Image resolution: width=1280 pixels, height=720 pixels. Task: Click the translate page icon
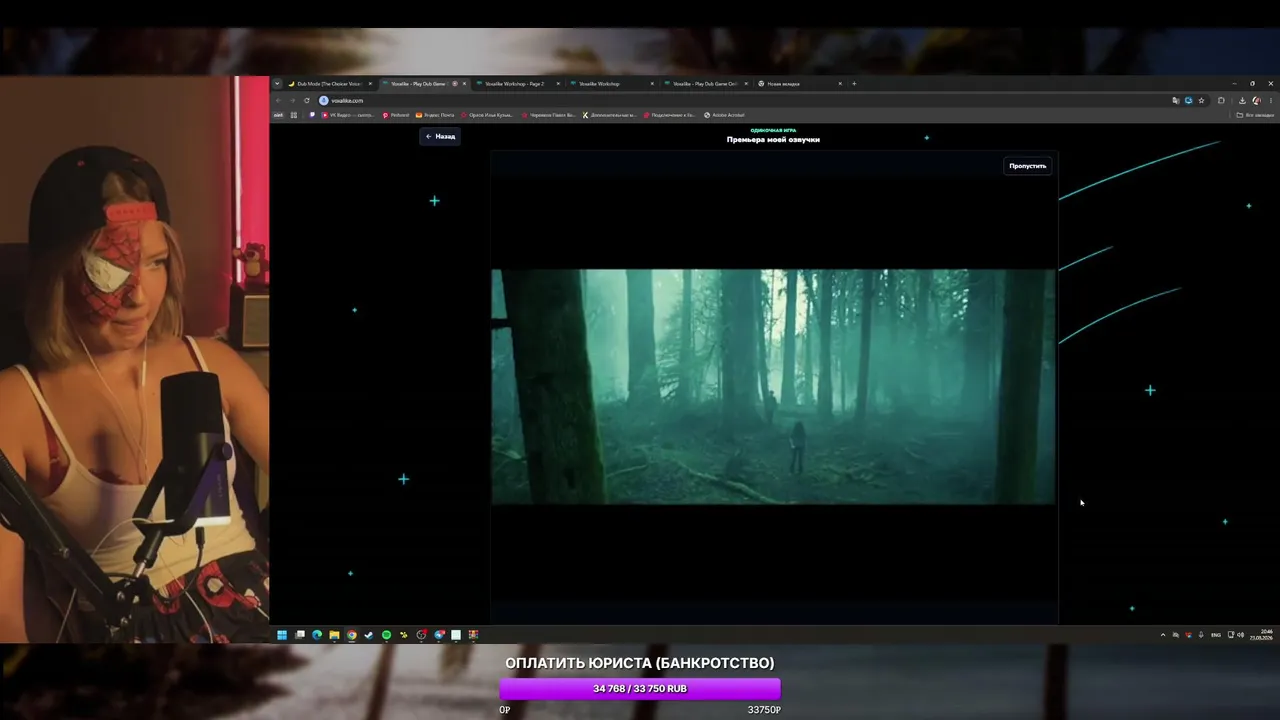click(x=1176, y=100)
